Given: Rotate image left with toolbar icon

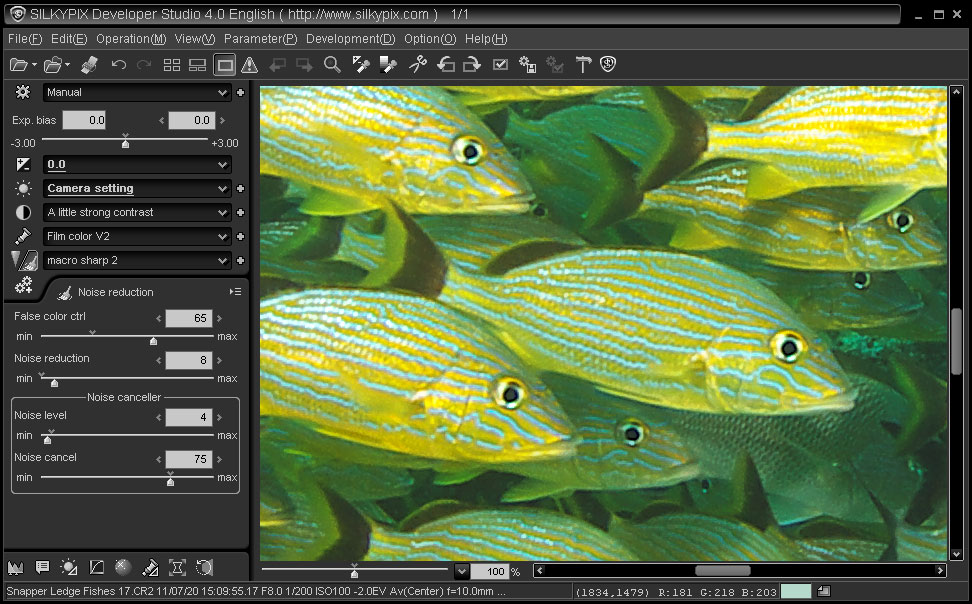Looking at the screenshot, I should point(446,65).
